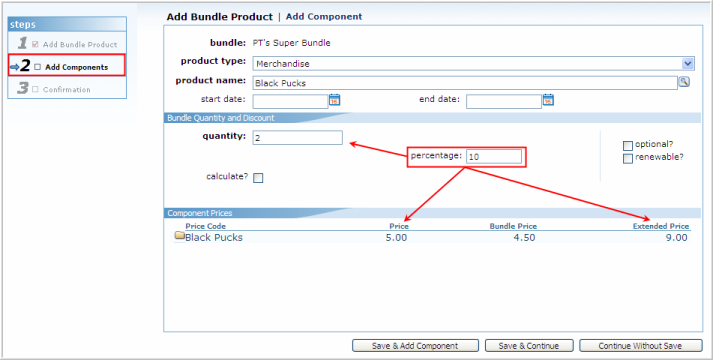Click the Black Pucks price code row
The width and height of the screenshot is (713, 360).
[x=432, y=237]
